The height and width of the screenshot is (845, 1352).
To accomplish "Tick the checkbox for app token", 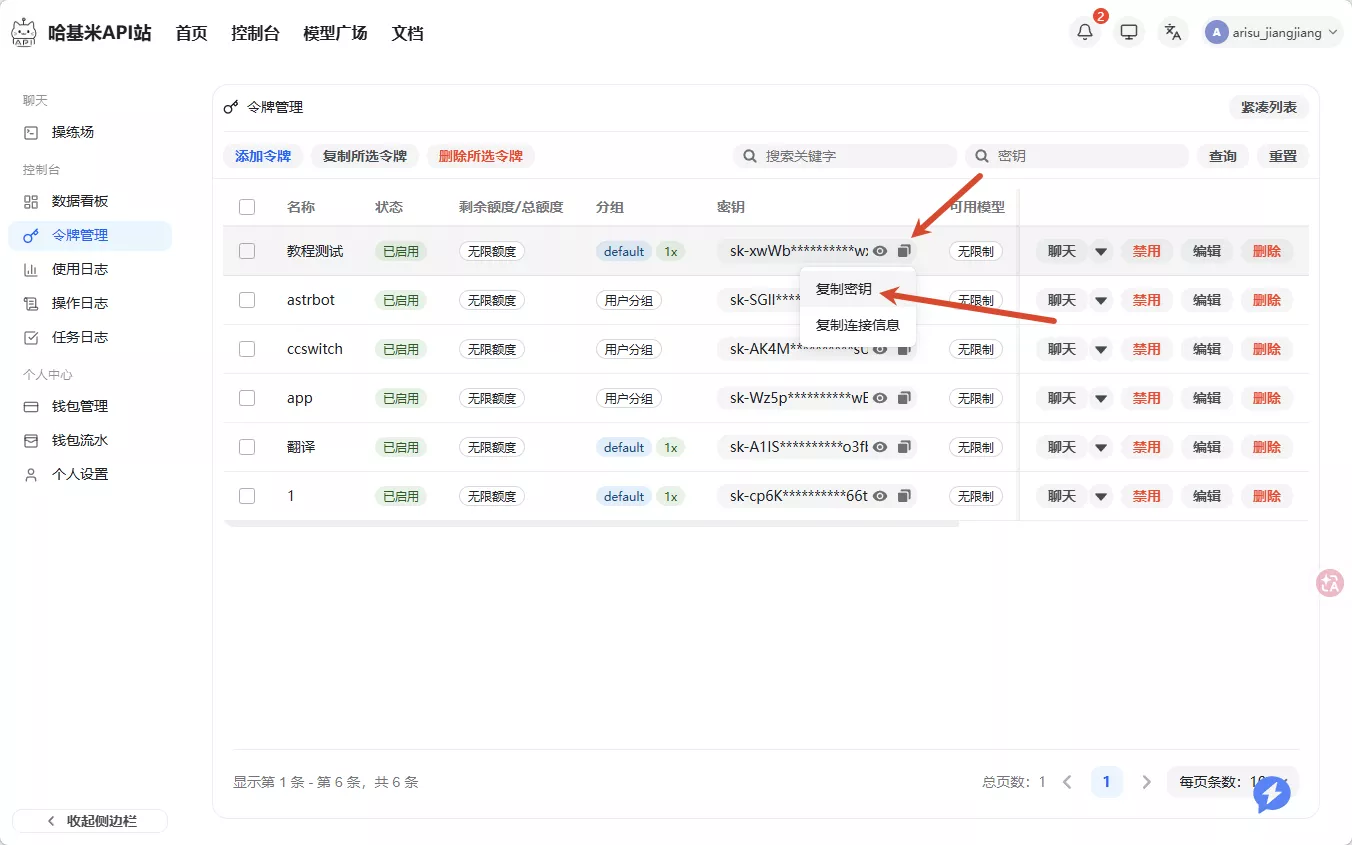I will click(x=247, y=398).
